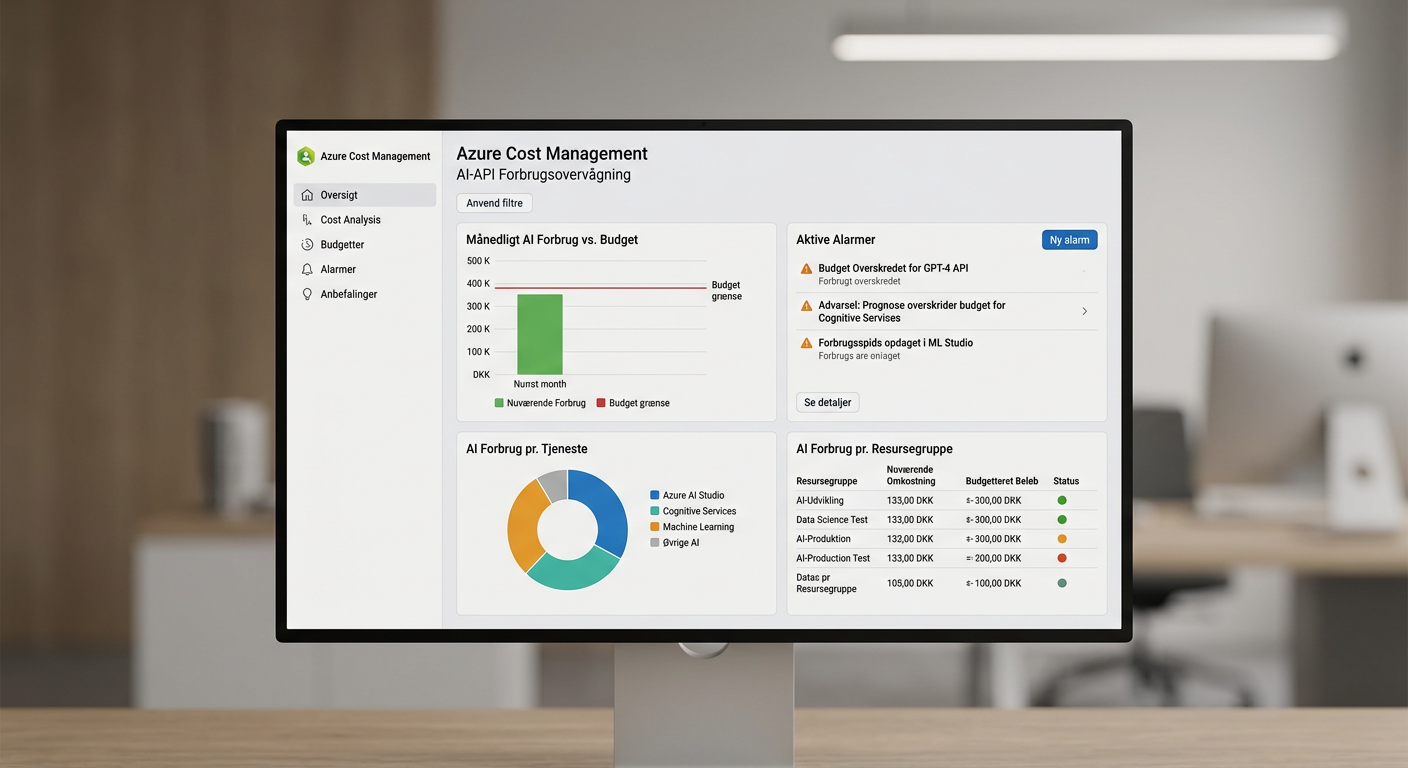
Task: Open the 'Forbrugsspids opdaget i ML Studio' alert
Action: click(947, 349)
